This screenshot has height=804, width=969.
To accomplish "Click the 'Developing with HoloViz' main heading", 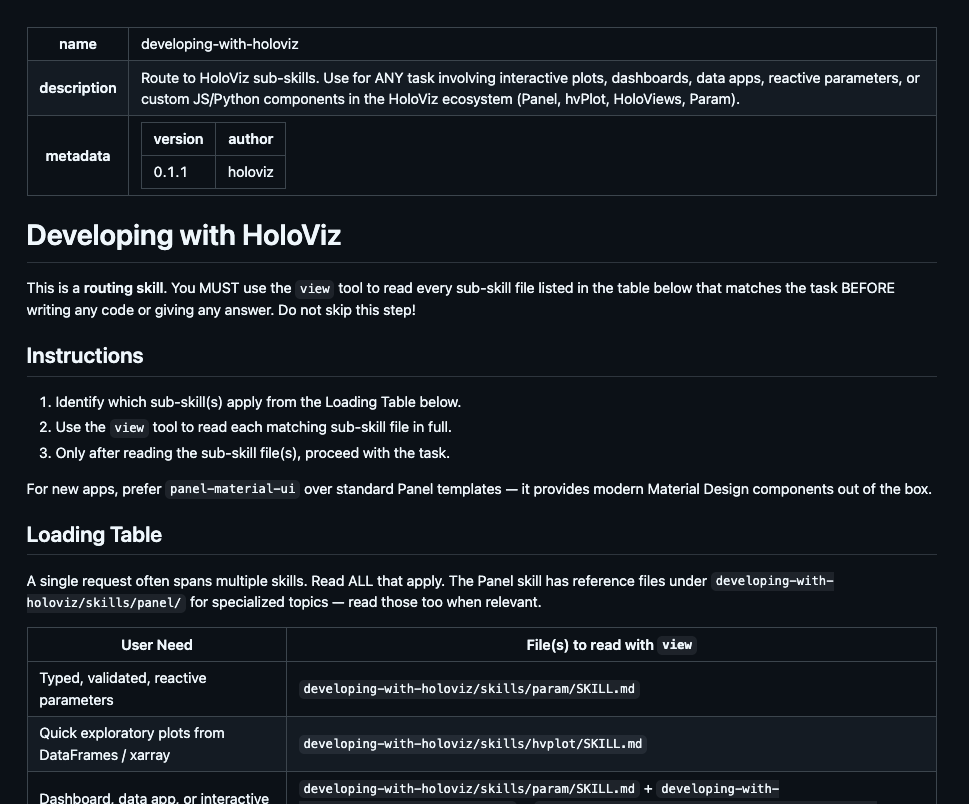I will 184,235.
